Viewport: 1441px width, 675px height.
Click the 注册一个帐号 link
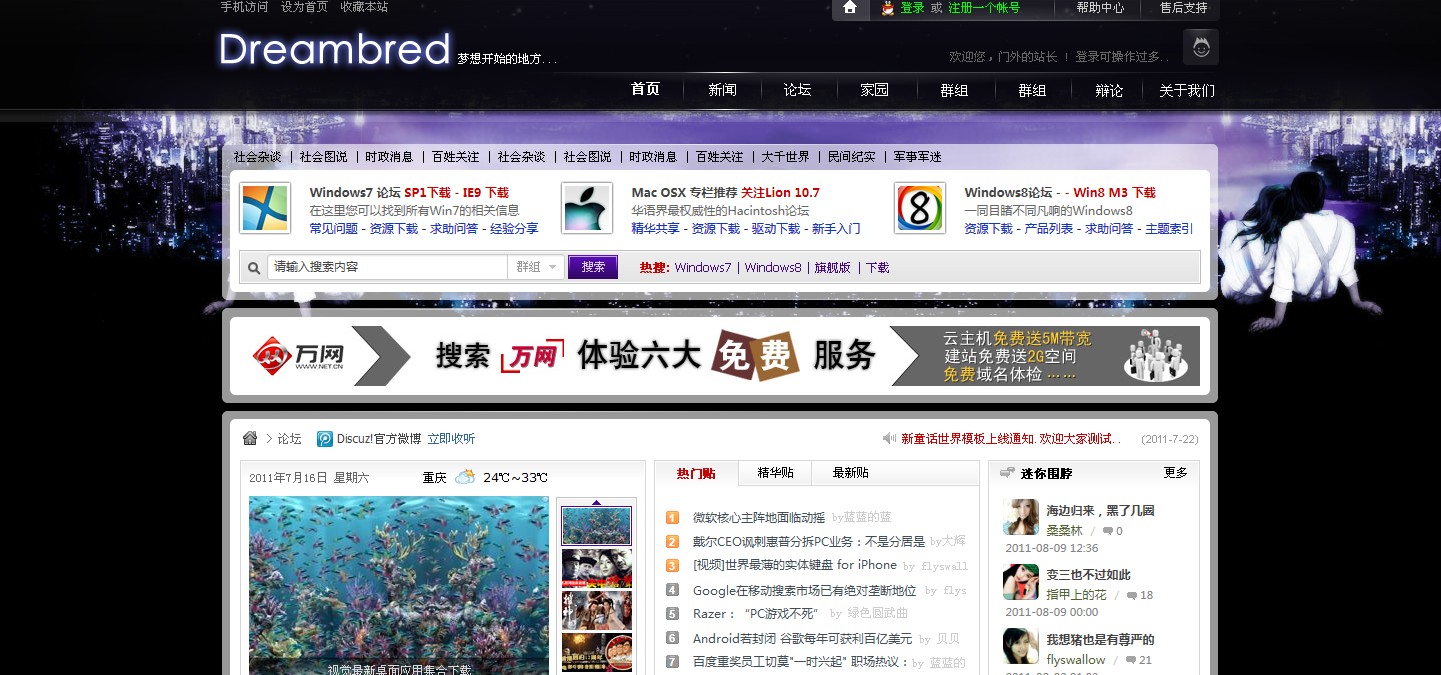[x=984, y=8]
